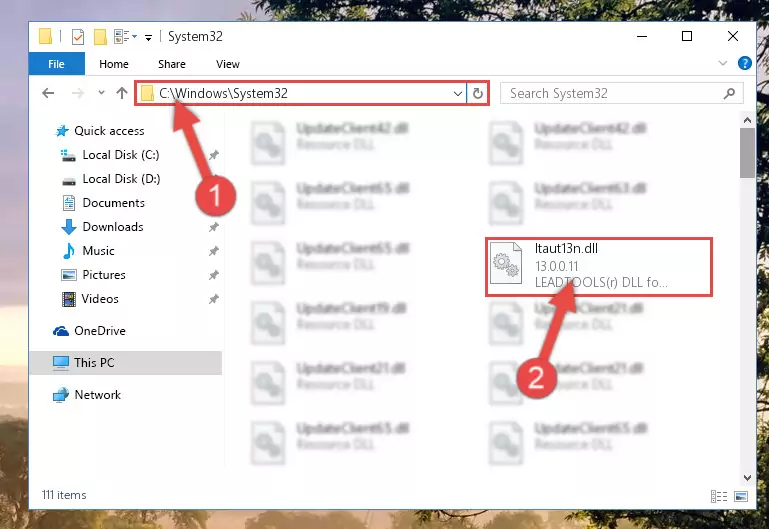The image size is (769, 529).
Task: Click the Network icon in sidebar
Action: tap(61, 395)
